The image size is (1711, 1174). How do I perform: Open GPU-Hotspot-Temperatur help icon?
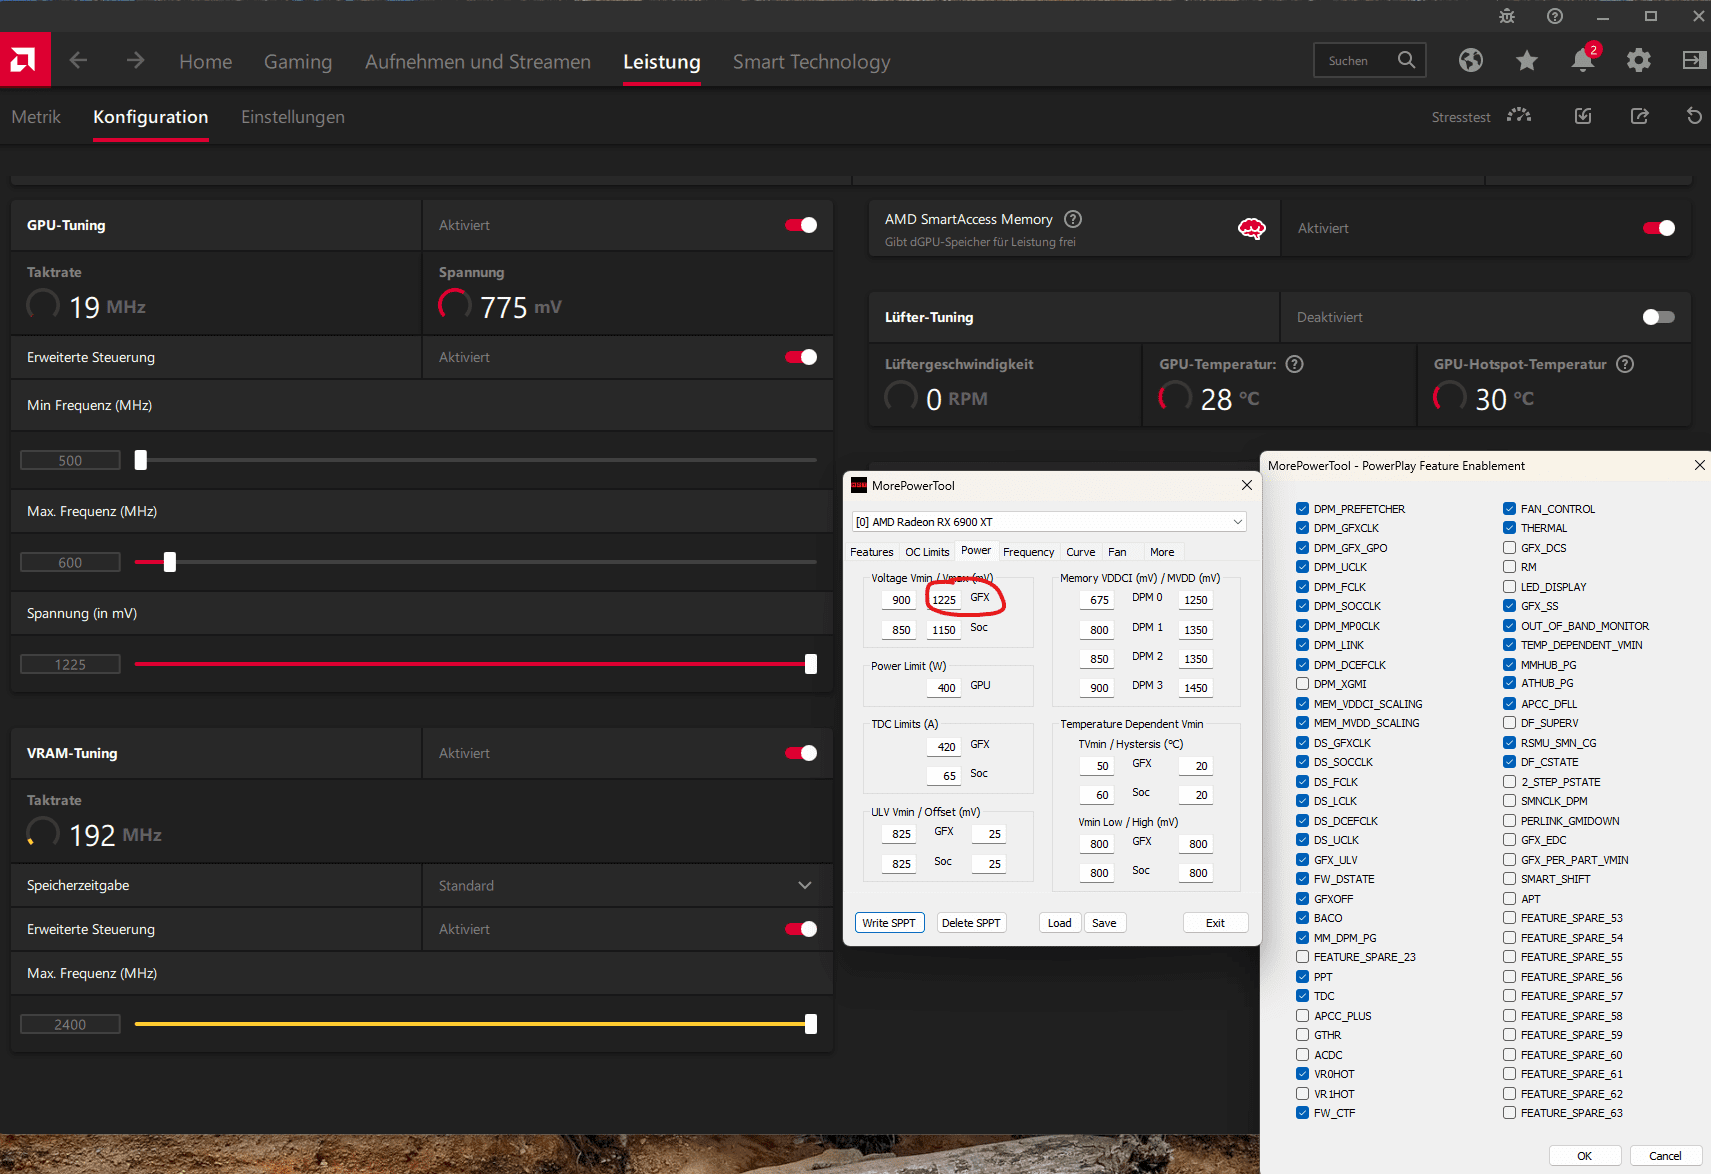pos(1625,364)
